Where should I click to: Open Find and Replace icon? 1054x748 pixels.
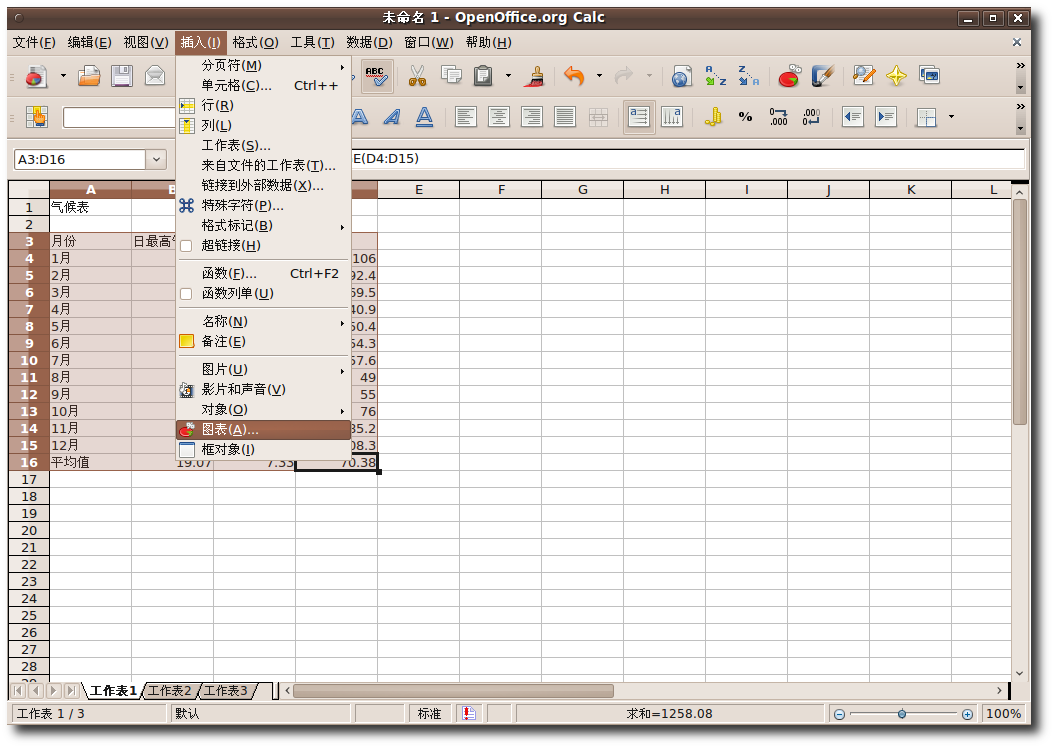[x=864, y=76]
